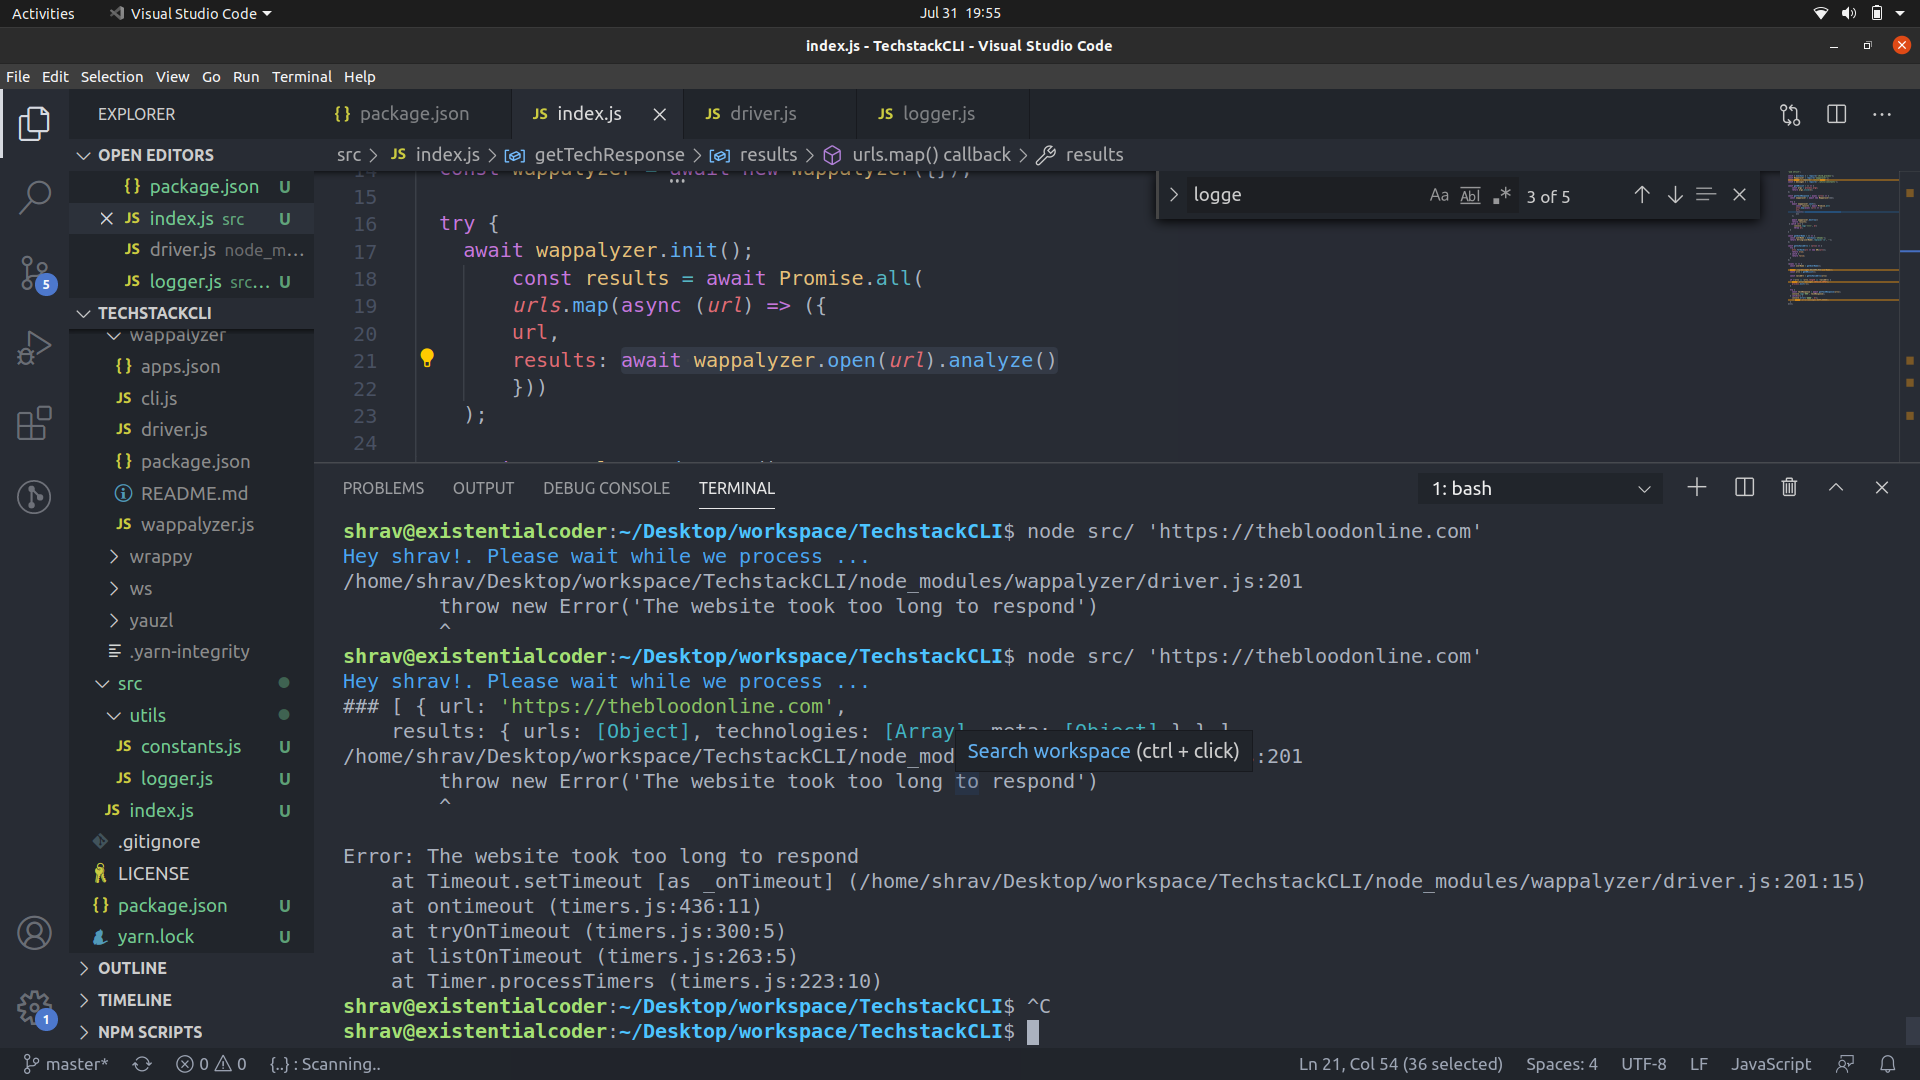Switch to the PROBLEMS panel tab

point(383,488)
